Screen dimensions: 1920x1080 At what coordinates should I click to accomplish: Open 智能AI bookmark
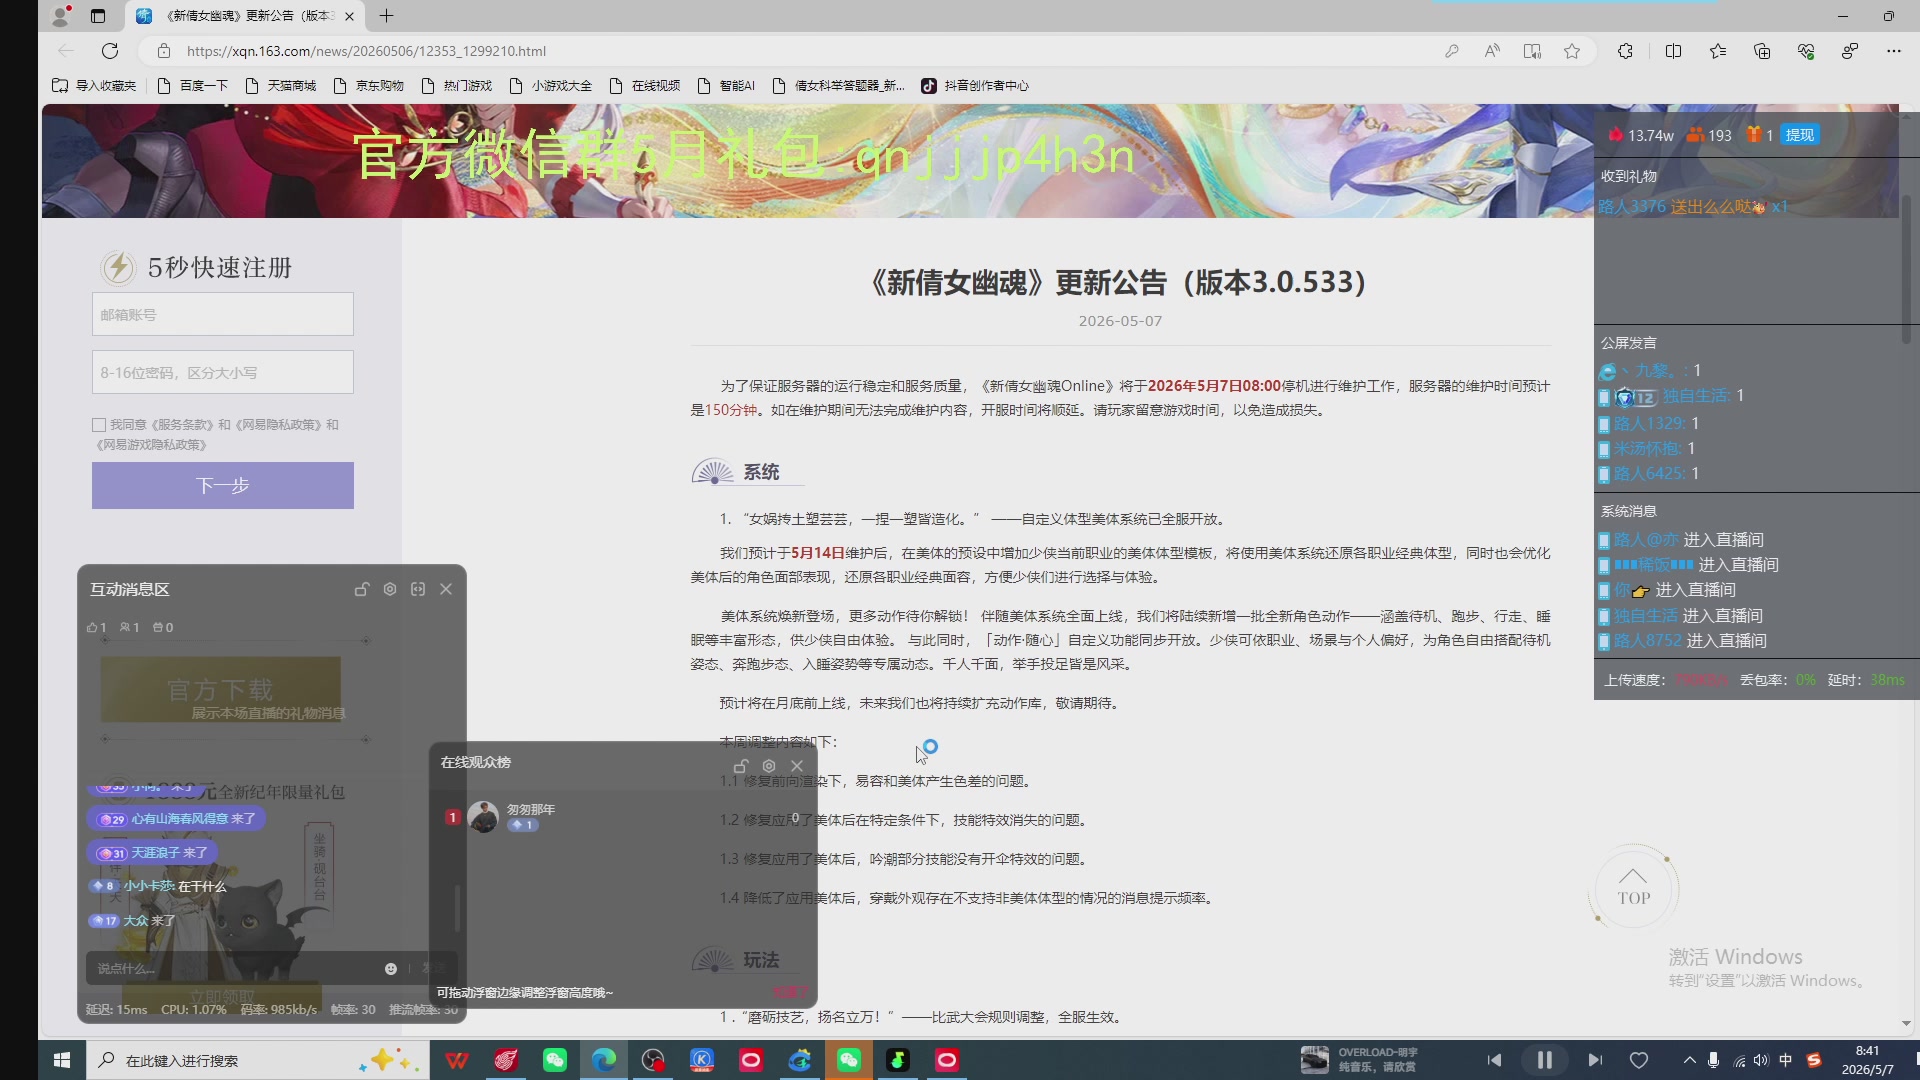pyautogui.click(x=726, y=85)
